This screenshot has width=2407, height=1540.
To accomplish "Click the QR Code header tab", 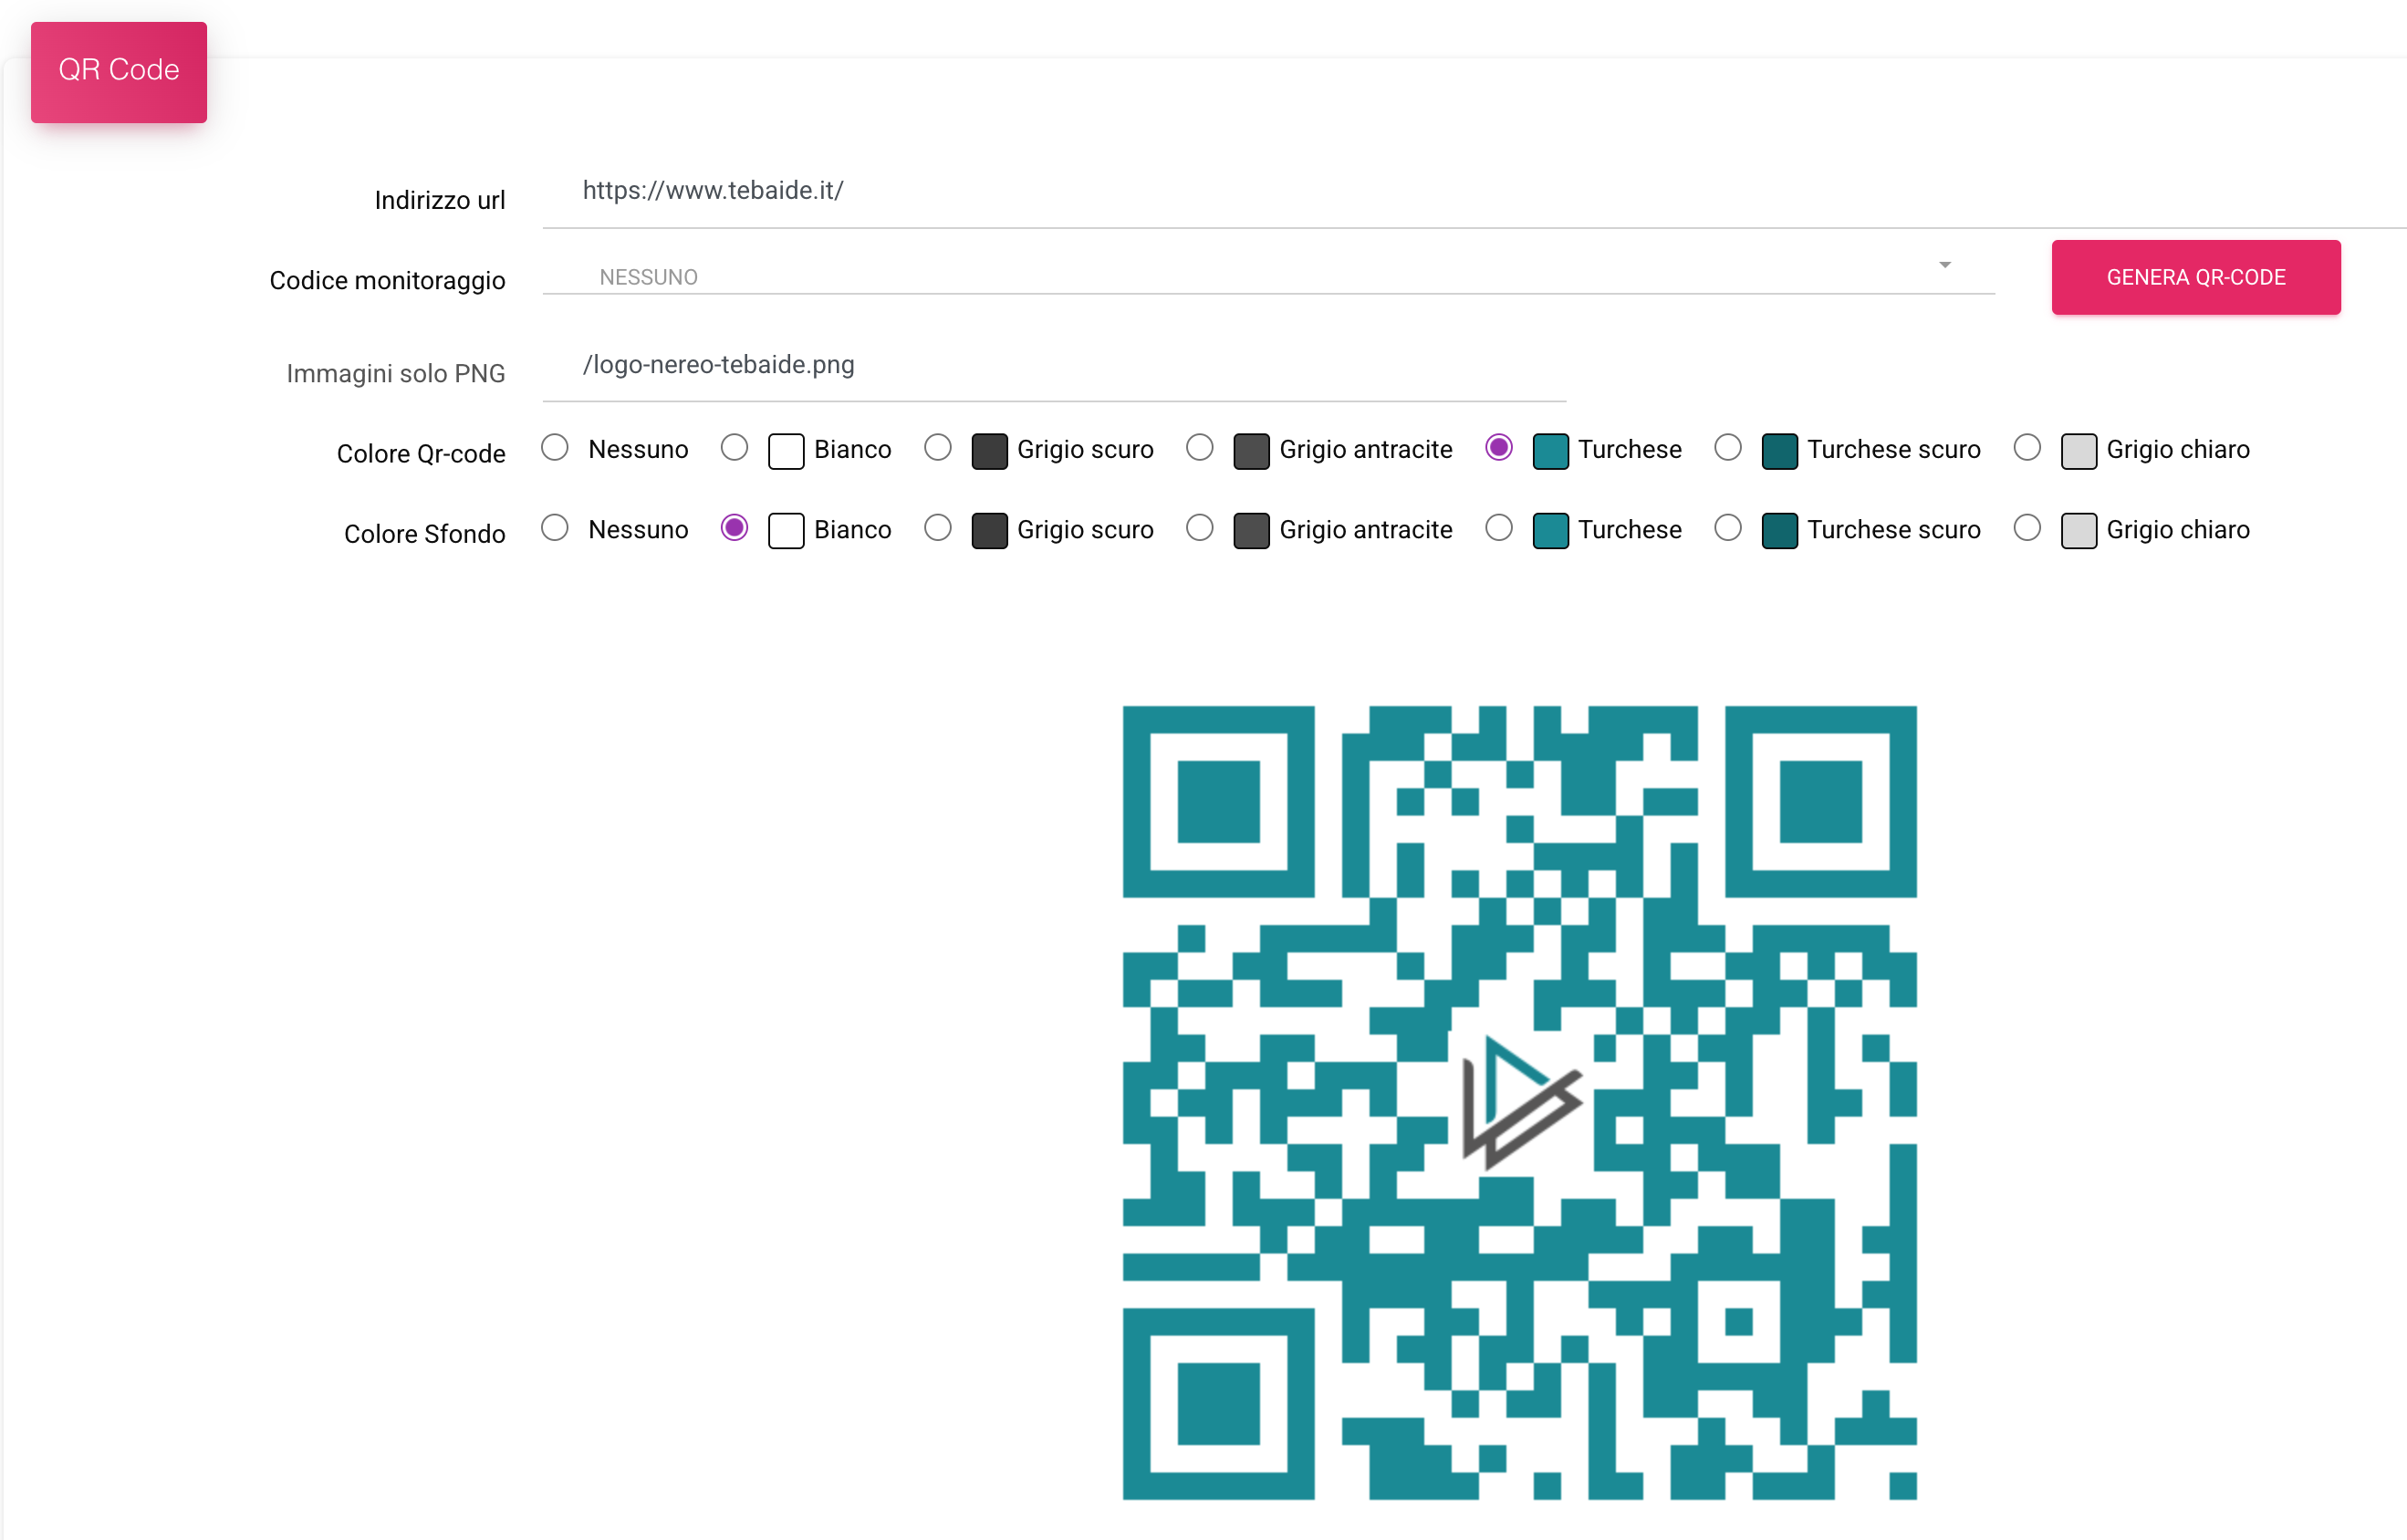I will pos(119,72).
